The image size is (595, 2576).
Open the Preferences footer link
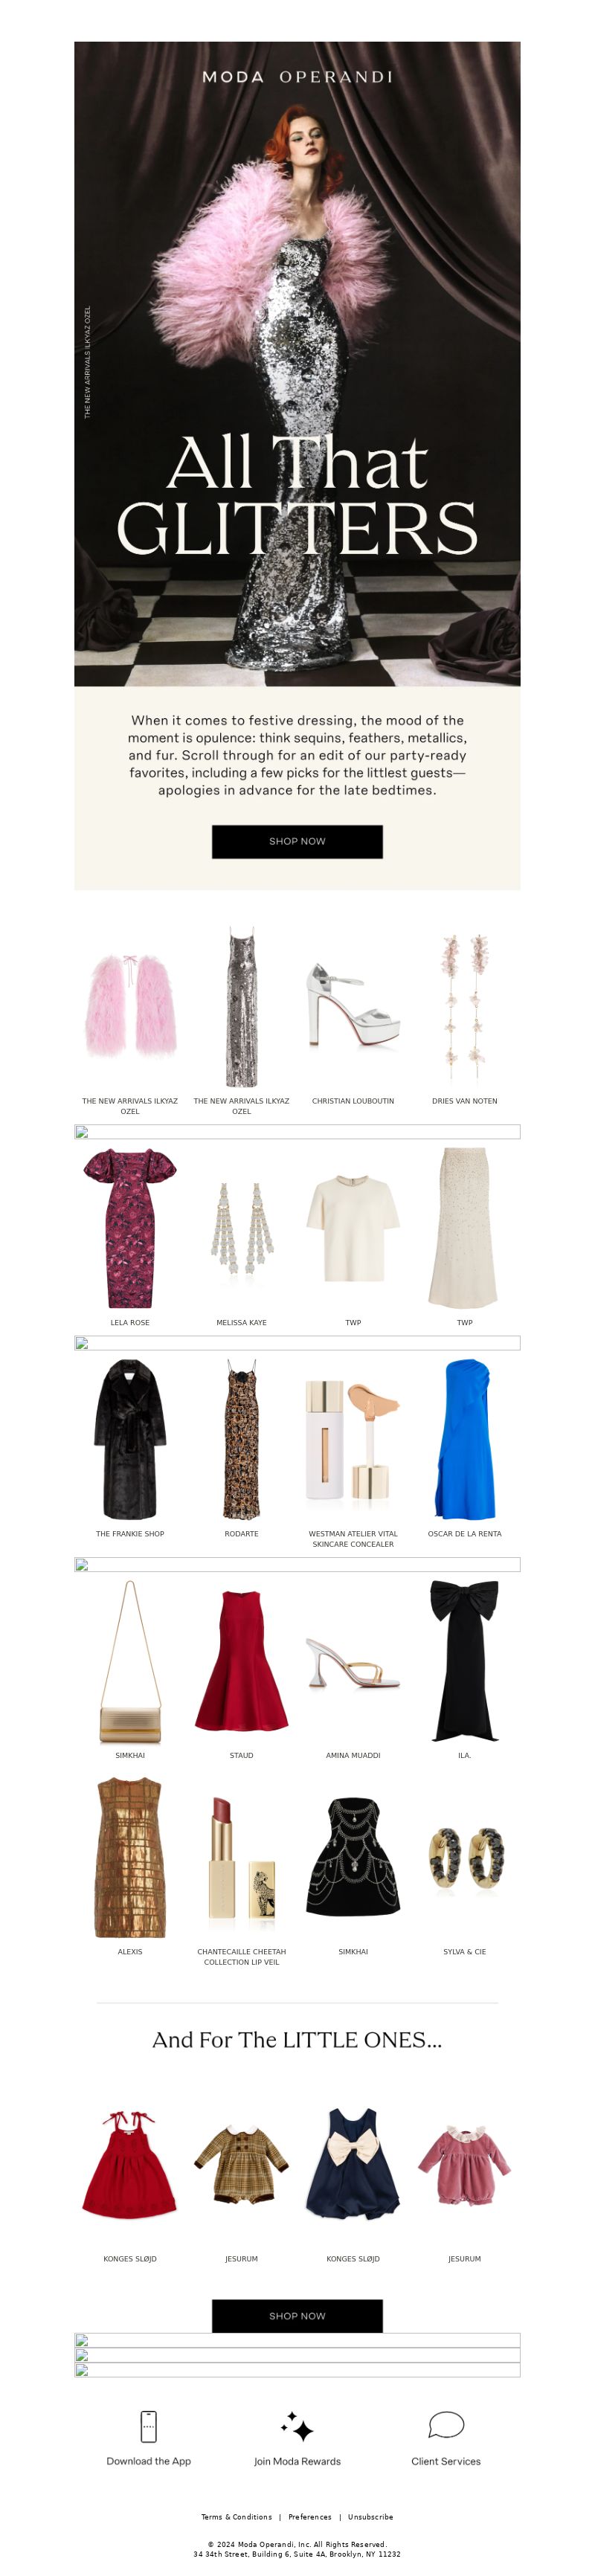pos(310,2516)
